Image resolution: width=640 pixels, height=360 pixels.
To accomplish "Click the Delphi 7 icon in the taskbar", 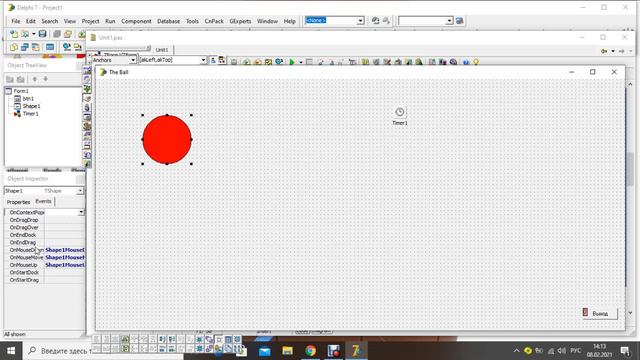I will point(356,351).
